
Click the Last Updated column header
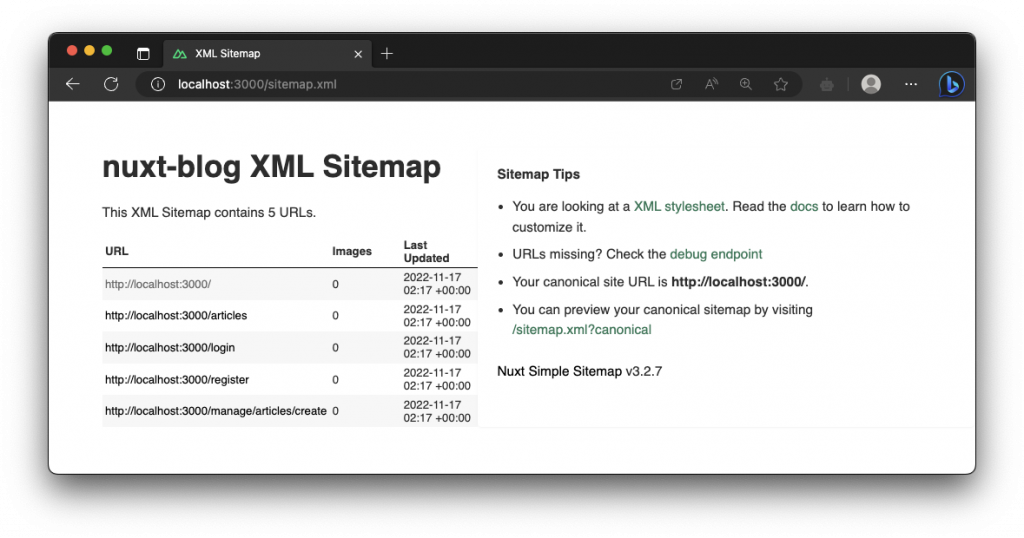(x=426, y=251)
